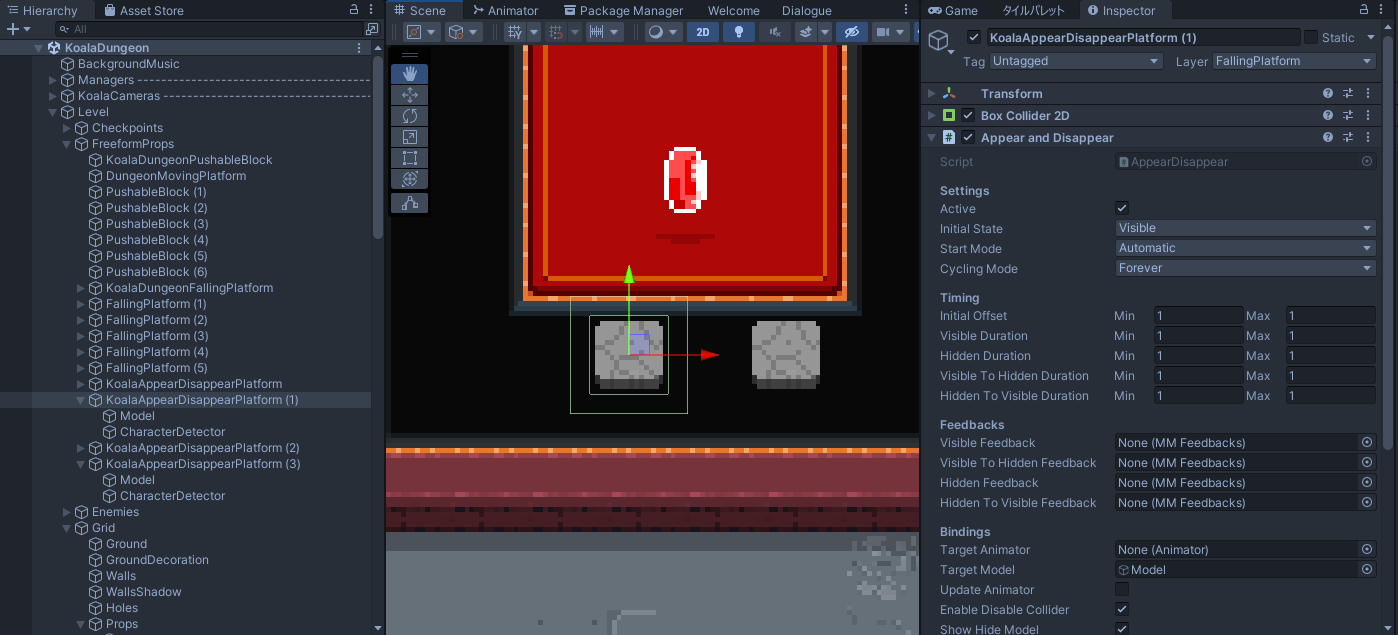Select PushableBlock (3) in the Hierarchy

[x=156, y=224]
